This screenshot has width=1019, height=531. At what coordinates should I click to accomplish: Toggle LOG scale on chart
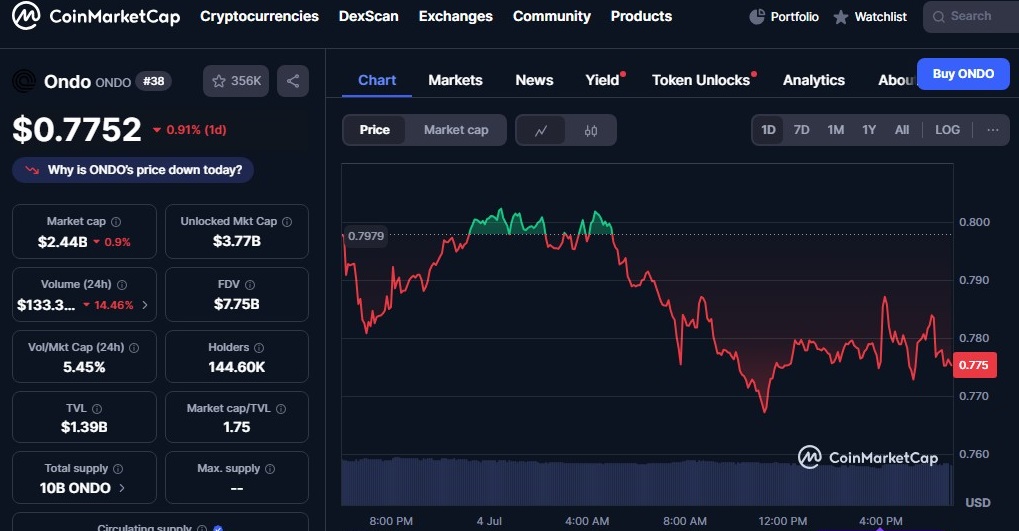pyautogui.click(x=947, y=130)
